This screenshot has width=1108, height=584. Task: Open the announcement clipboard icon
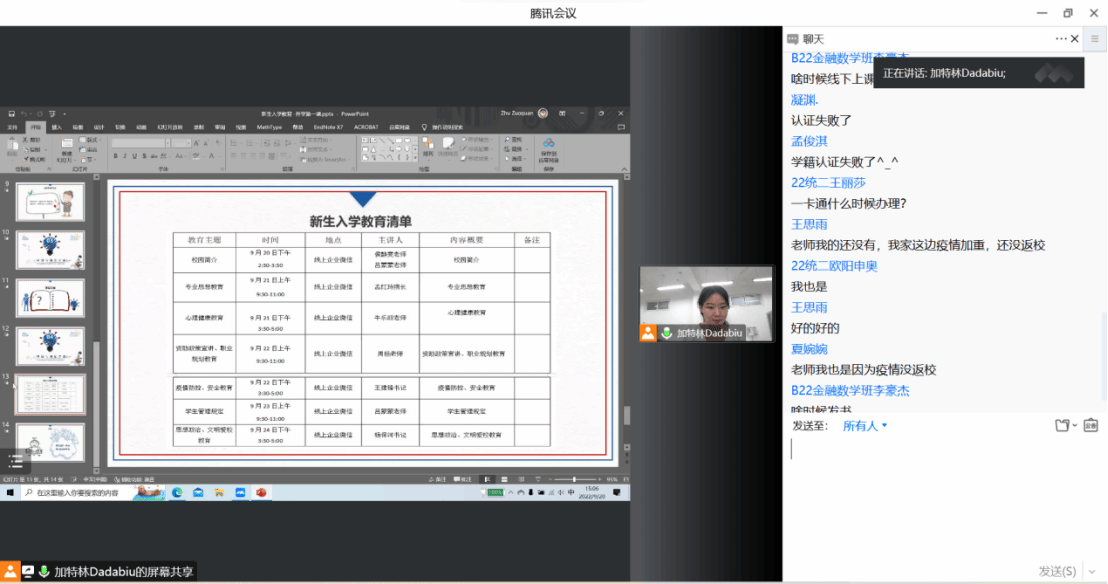1091,426
